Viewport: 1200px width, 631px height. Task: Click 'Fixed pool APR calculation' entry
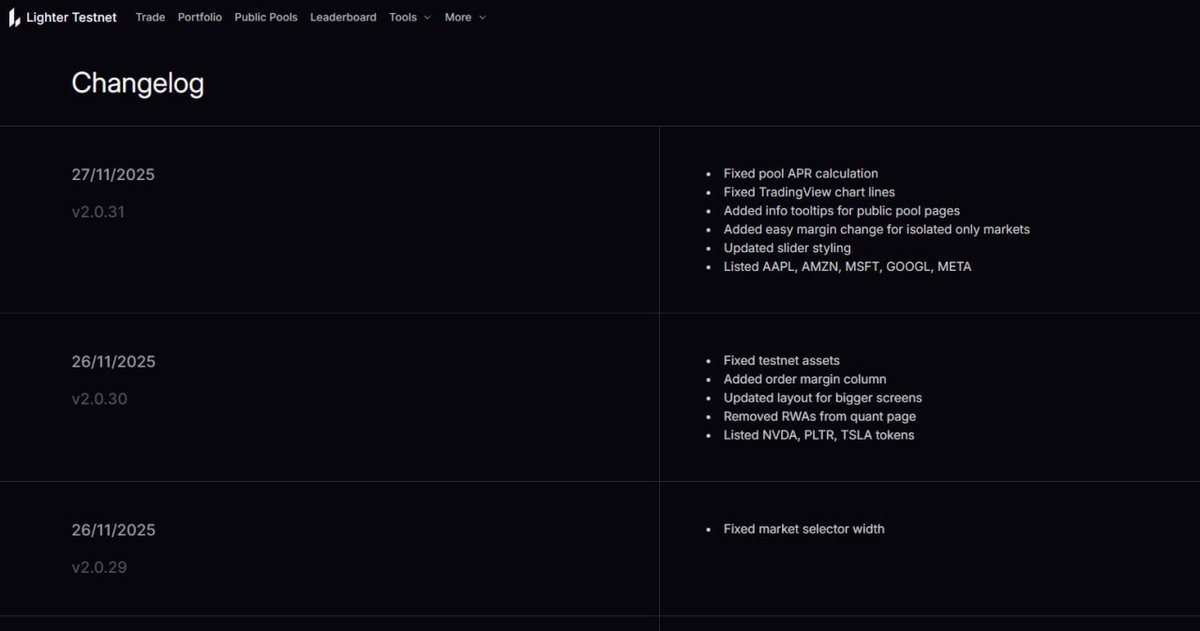(801, 173)
